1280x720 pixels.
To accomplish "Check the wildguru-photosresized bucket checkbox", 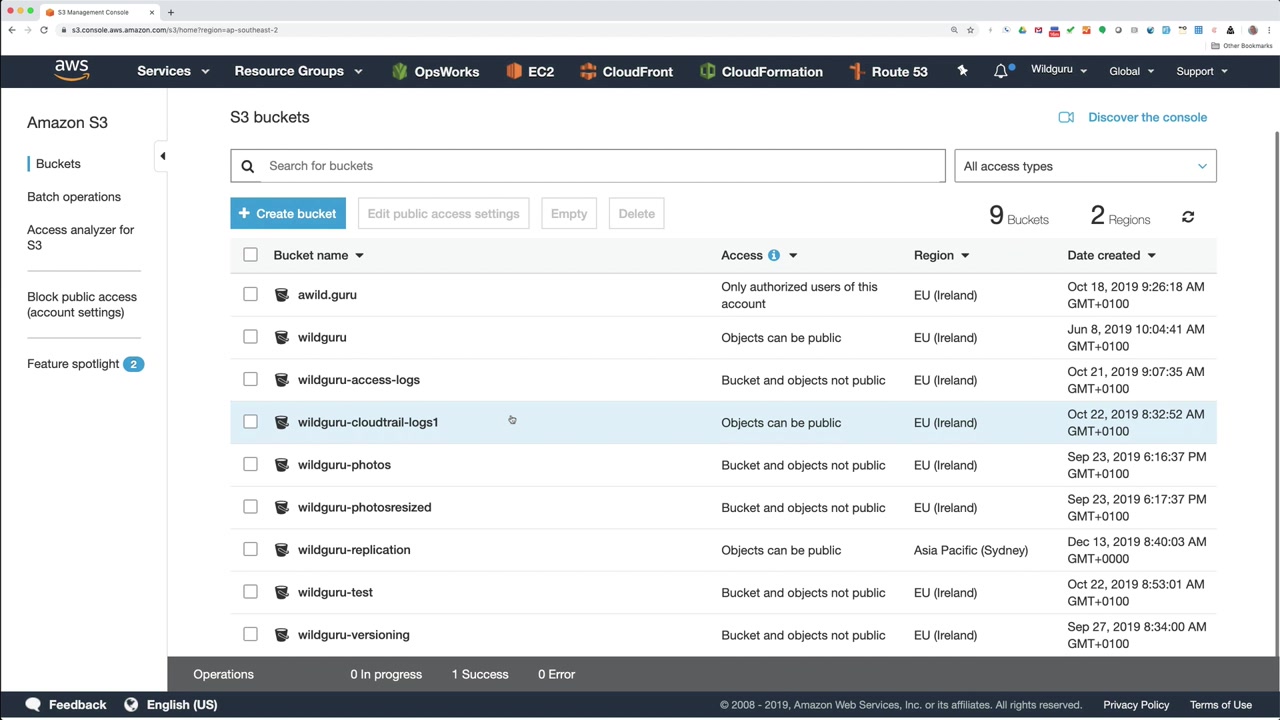I will [250, 507].
